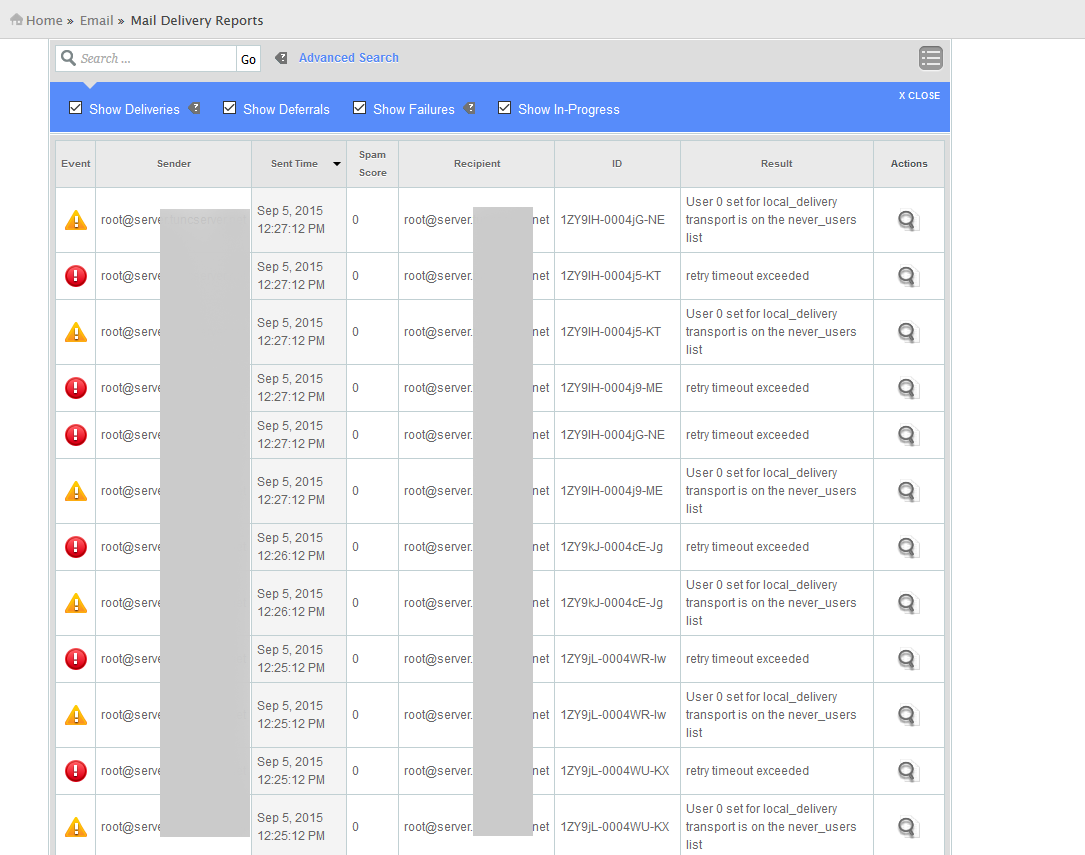The height and width of the screenshot is (855, 1085).
Task: Go to Email in the breadcrumb
Action: (x=96, y=20)
